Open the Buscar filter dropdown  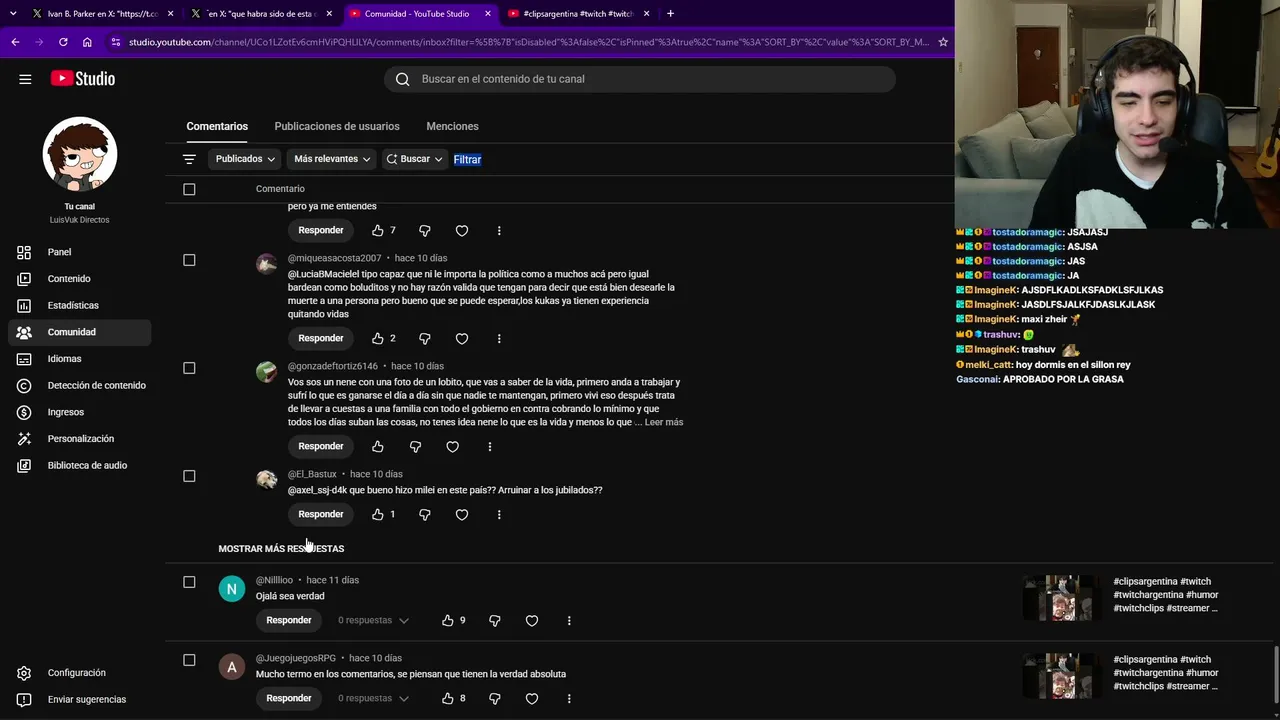pyautogui.click(x=414, y=159)
